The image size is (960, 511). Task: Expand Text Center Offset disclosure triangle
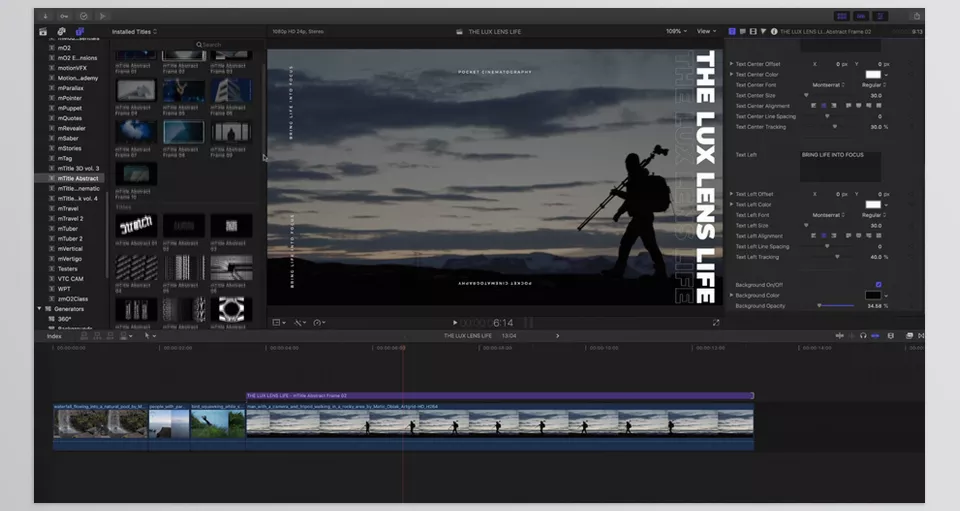point(731,64)
